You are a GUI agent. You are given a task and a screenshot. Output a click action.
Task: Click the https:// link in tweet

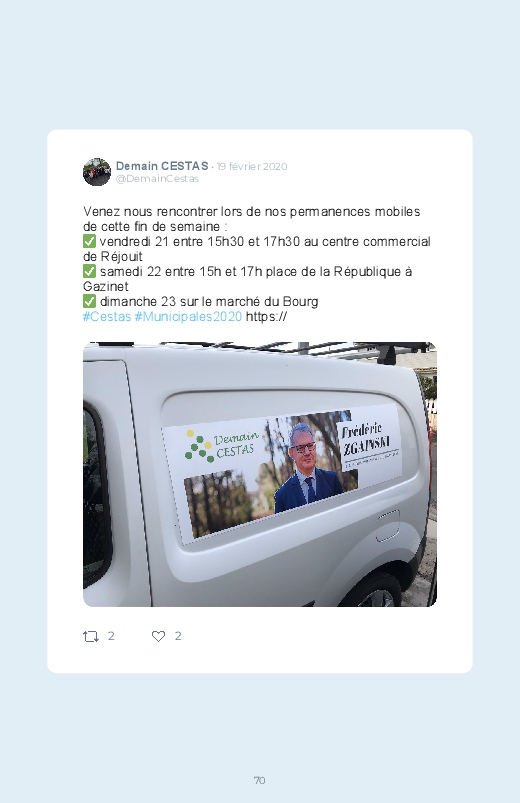point(266,316)
